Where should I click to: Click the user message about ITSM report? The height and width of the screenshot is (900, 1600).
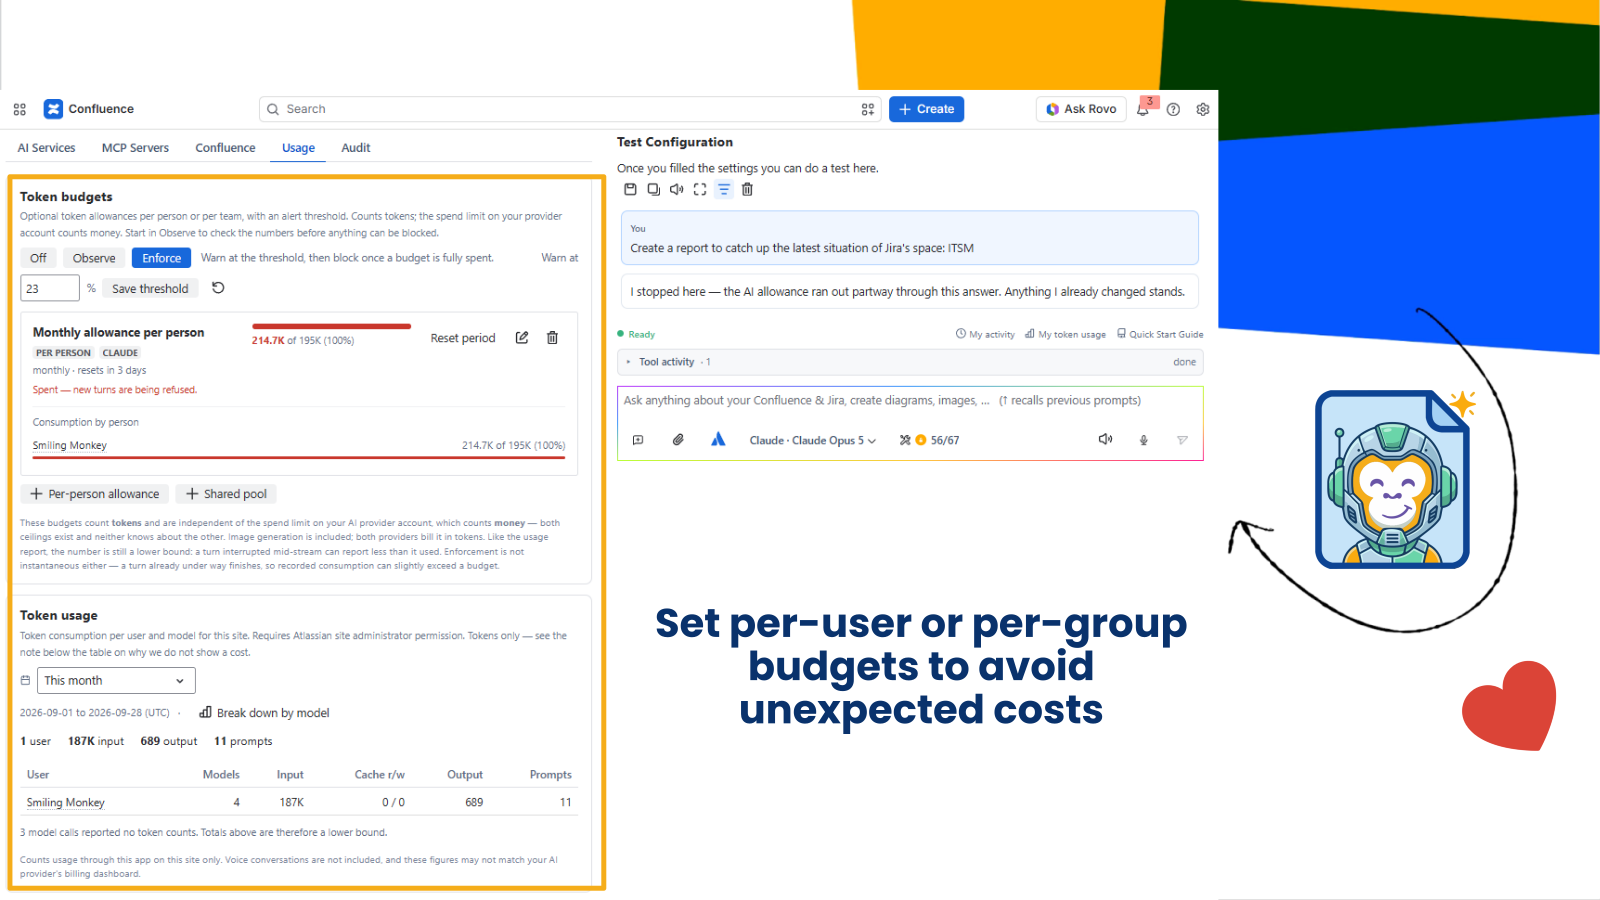click(x=910, y=238)
